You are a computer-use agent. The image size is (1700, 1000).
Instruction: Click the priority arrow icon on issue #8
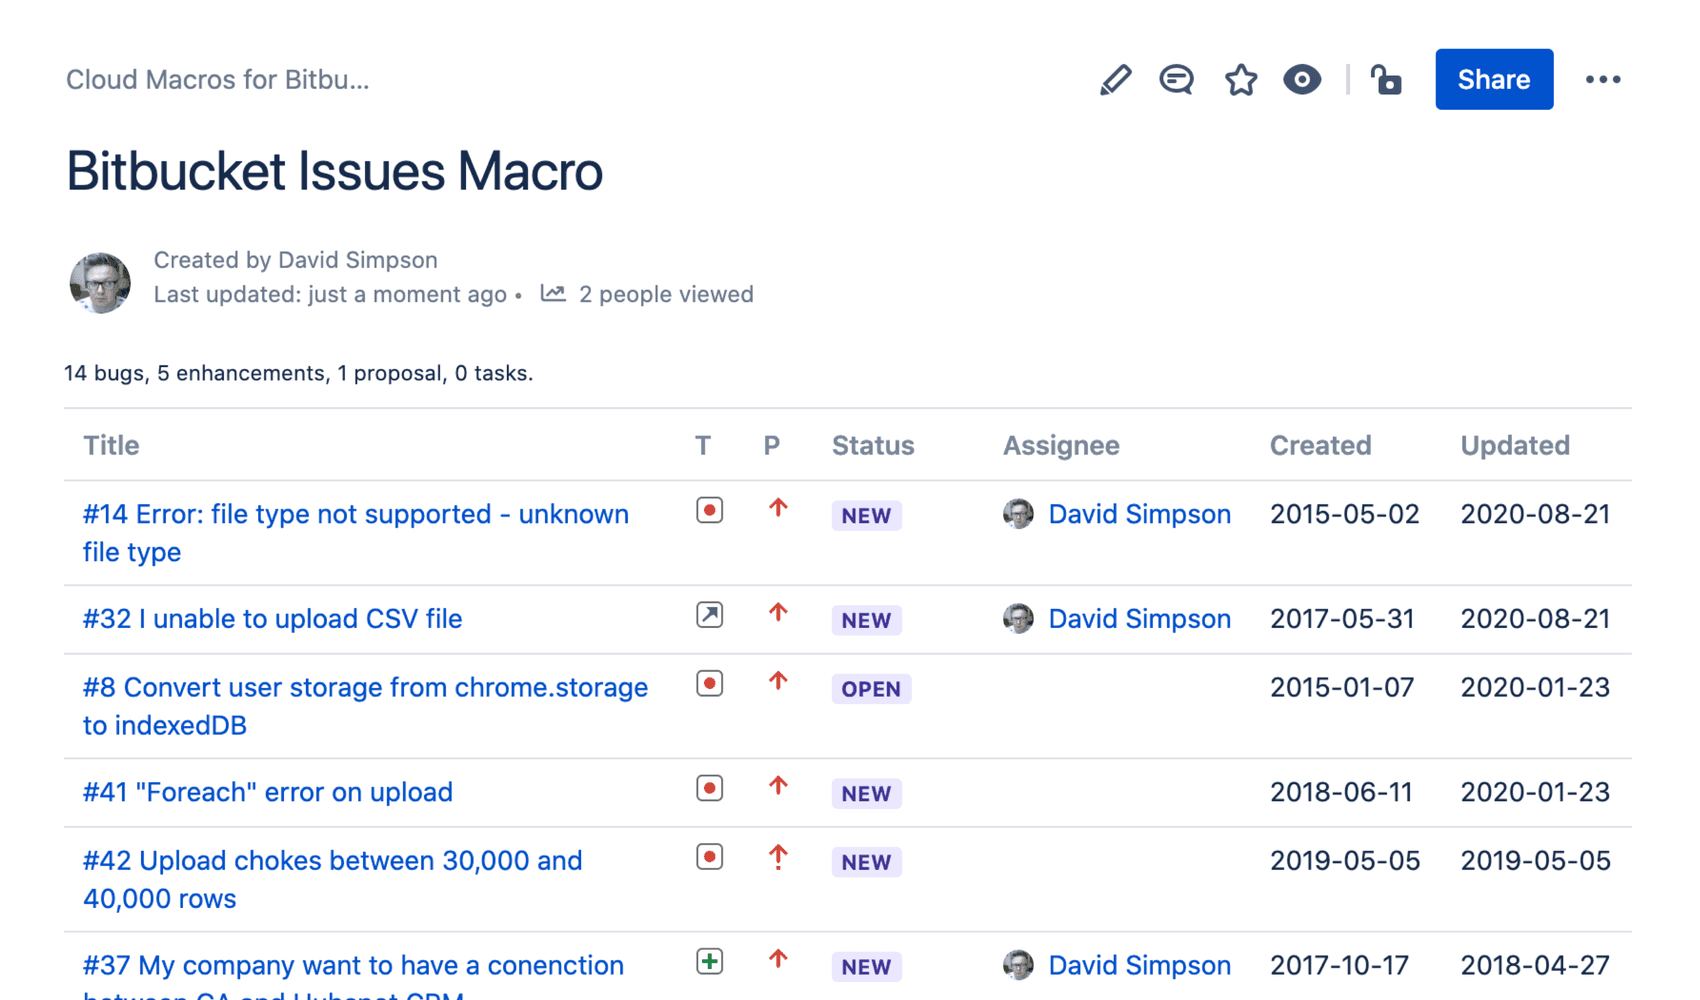pos(778,682)
